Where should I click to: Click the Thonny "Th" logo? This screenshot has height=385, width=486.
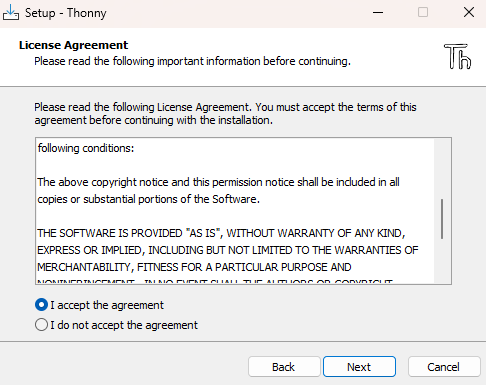pos(457,56)
